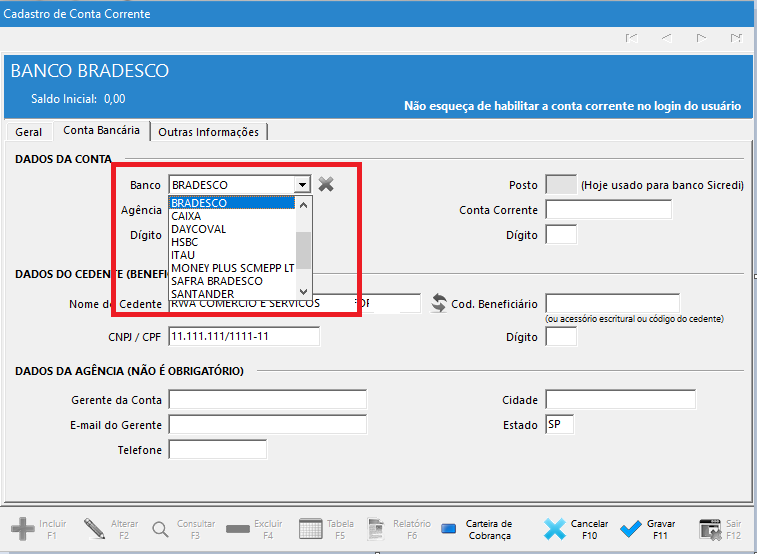
Task: Focus the Gerente da Conta field
Action: pyautogui.click(x=267, y=400)
